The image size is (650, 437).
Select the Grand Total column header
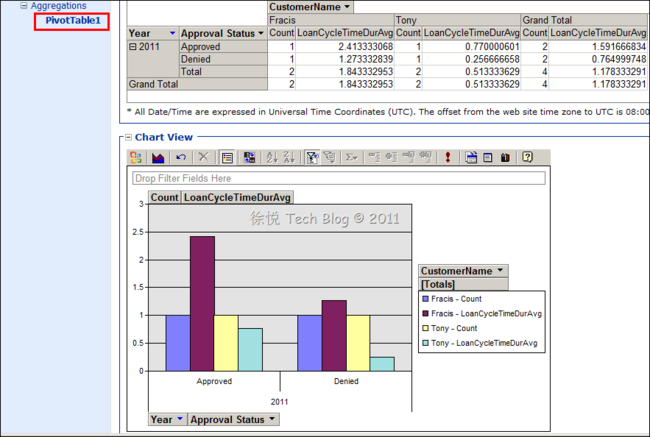click(584, 20)
